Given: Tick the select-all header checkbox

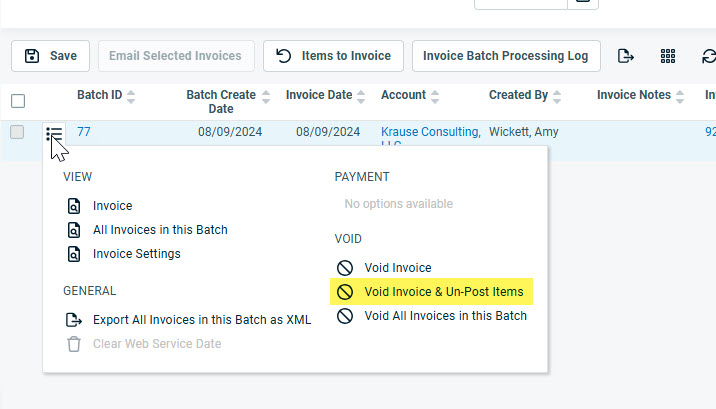Looking at the screenshot, I should pos(18,100).
